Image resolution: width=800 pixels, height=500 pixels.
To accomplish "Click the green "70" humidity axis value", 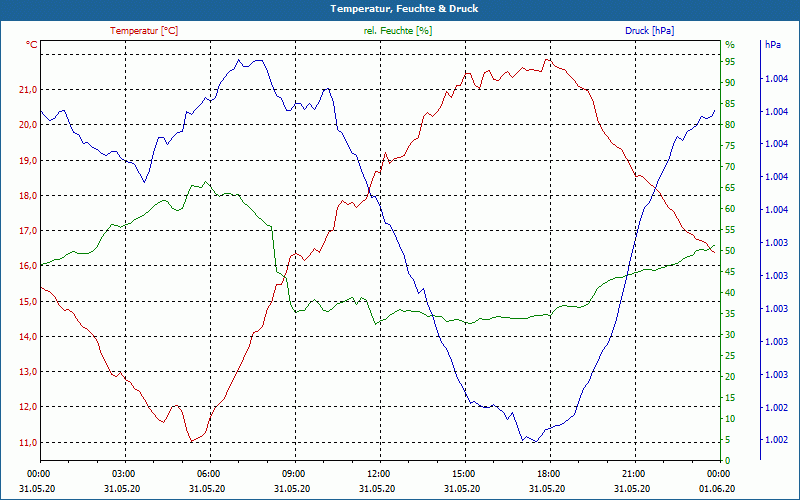I will pos(730,167).
